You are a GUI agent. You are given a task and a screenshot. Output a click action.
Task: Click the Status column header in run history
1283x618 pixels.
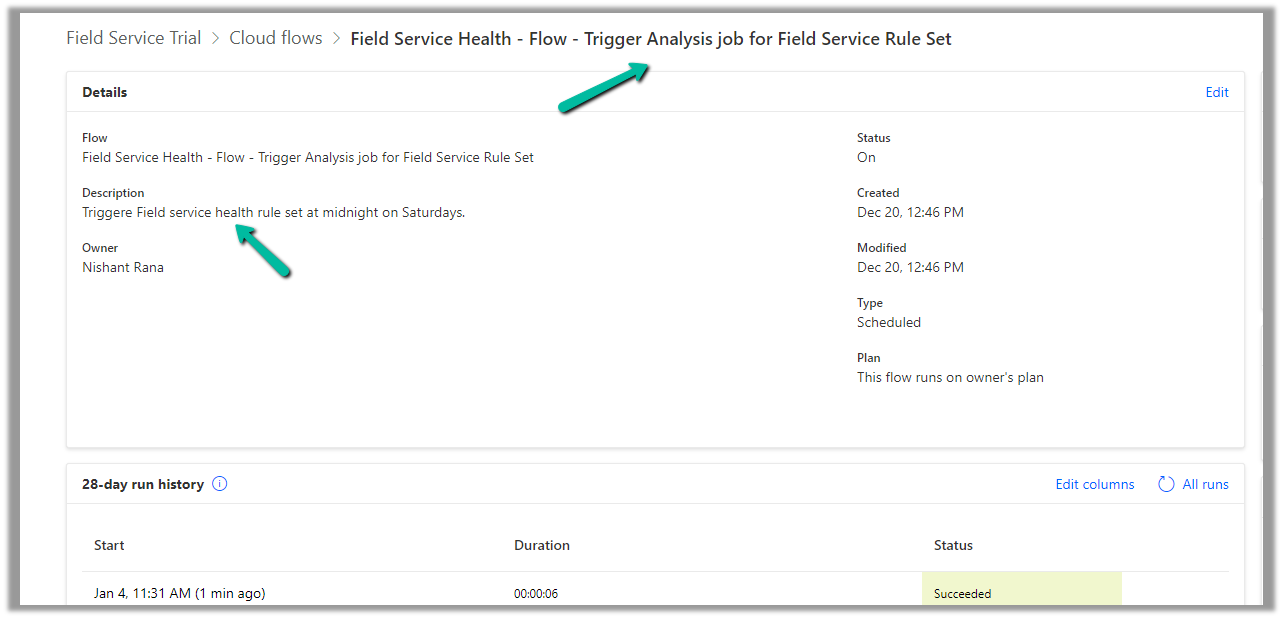point(953,545)
